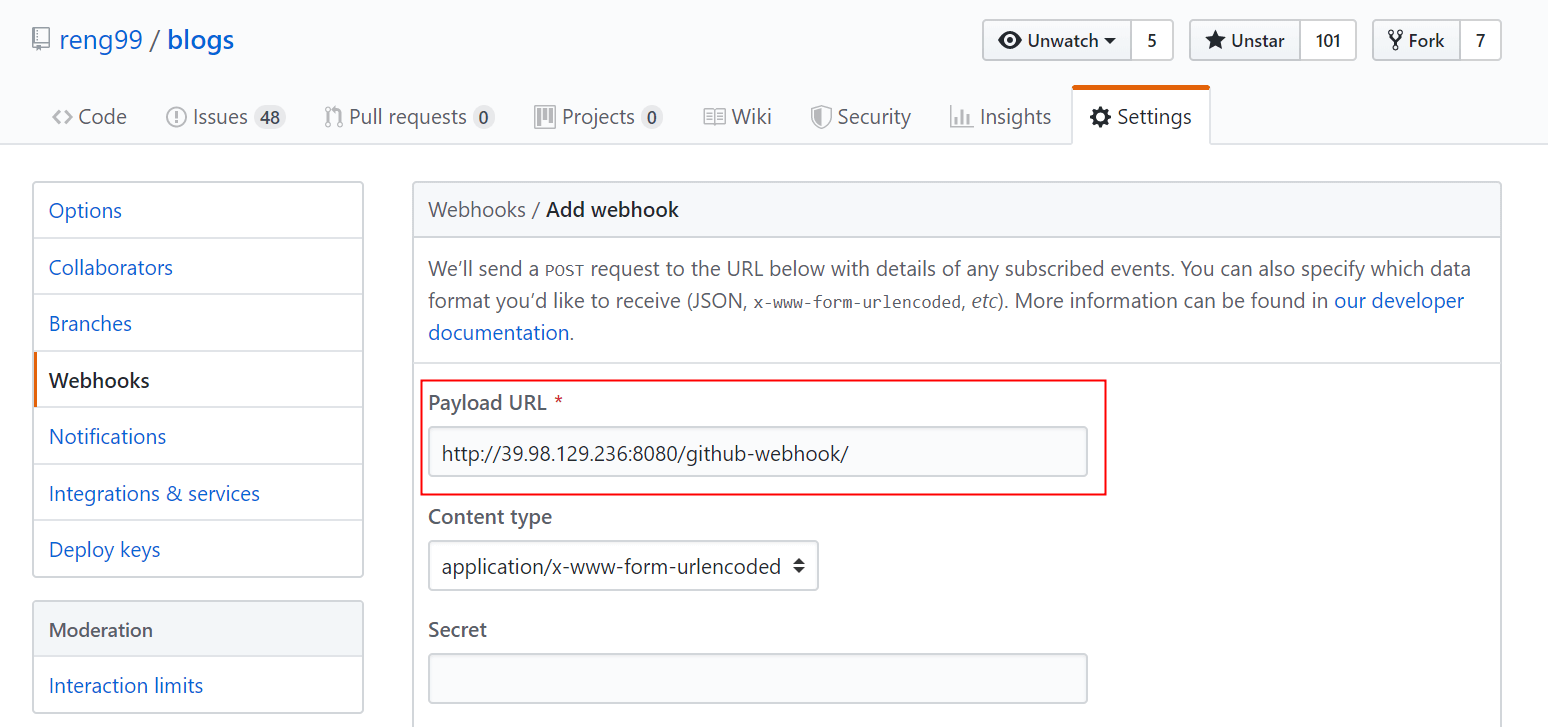Click the graph icon on the Insights tab
The image size is (1548, 727).
(x=961, y=117)
